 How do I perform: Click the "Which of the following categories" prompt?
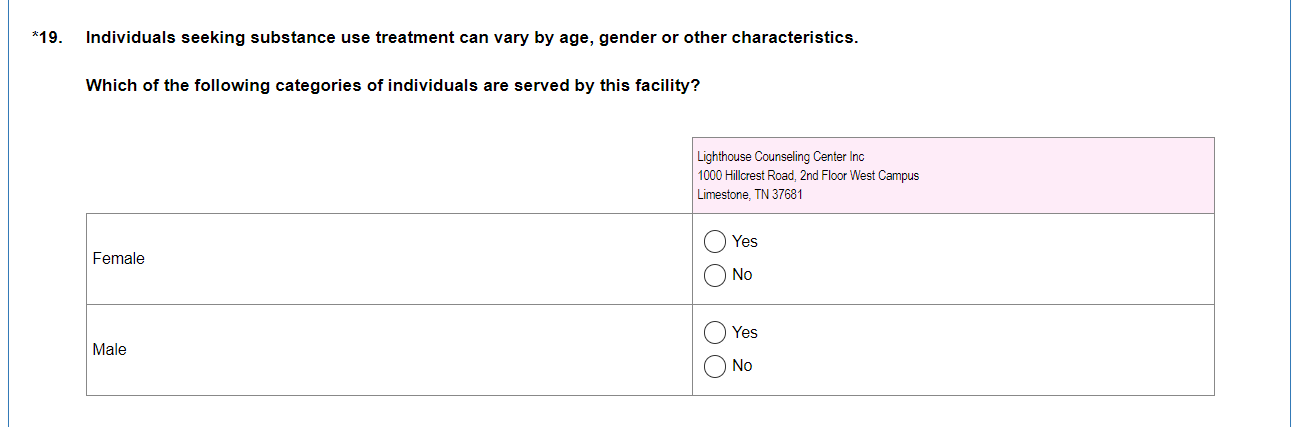click(392, 86)
